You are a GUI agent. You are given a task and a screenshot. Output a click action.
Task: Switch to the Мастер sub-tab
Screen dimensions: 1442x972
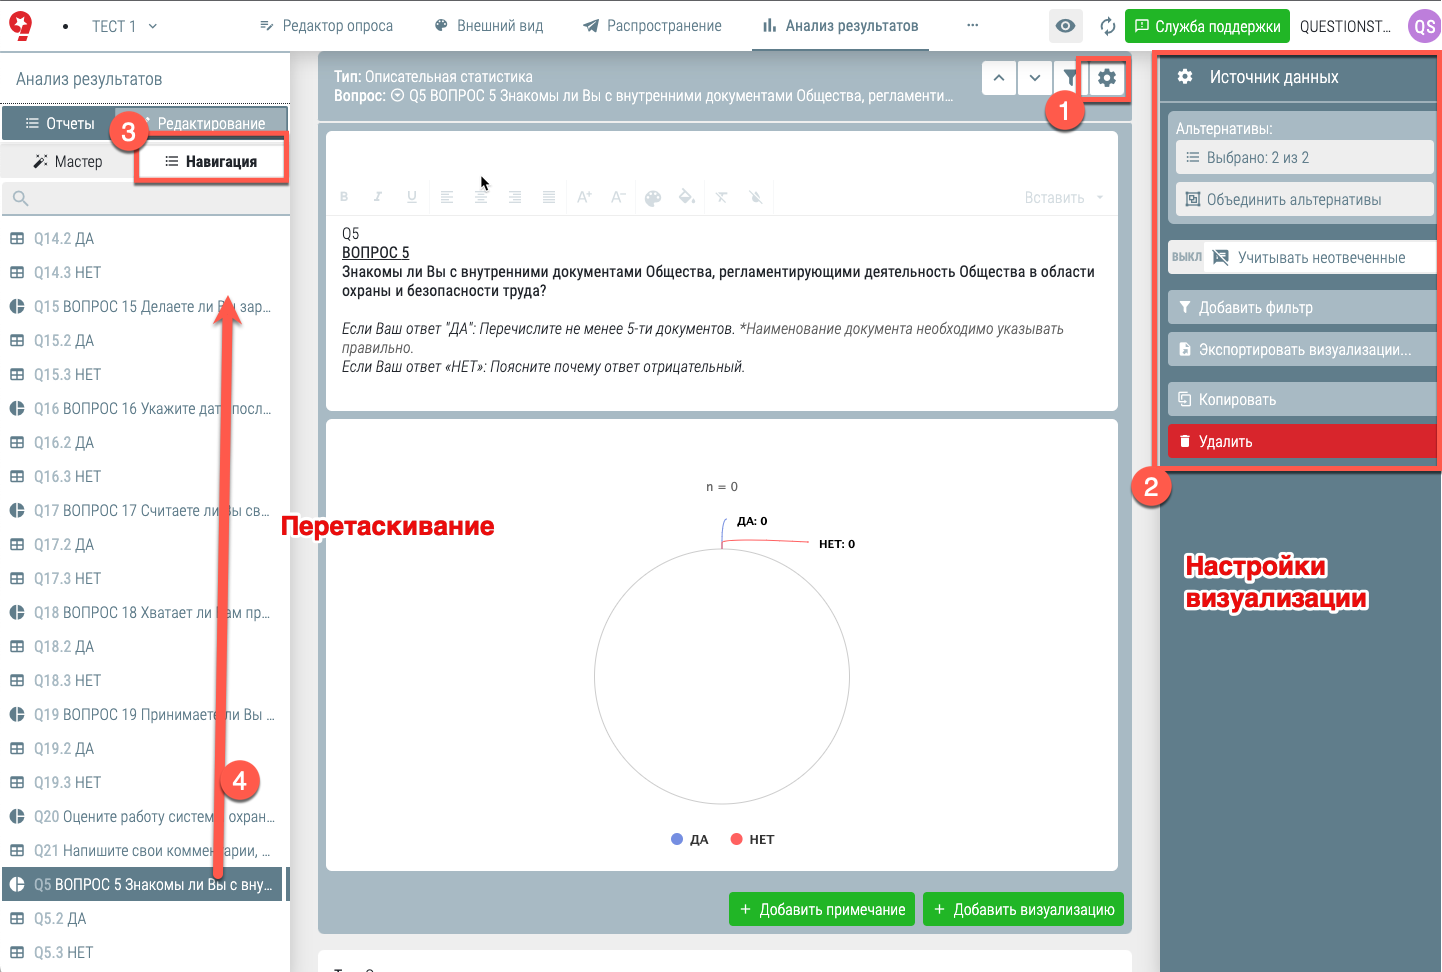(x=68, y=161)
